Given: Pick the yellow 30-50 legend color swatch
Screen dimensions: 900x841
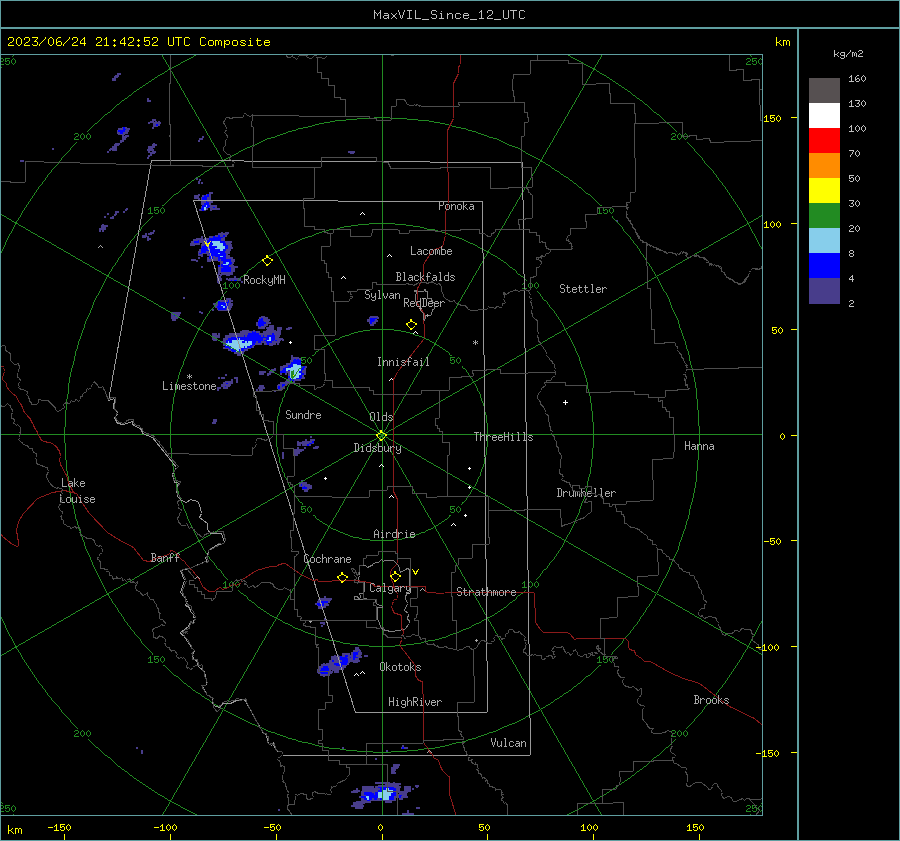Looking at the screenshot, I should coord(824,191).
